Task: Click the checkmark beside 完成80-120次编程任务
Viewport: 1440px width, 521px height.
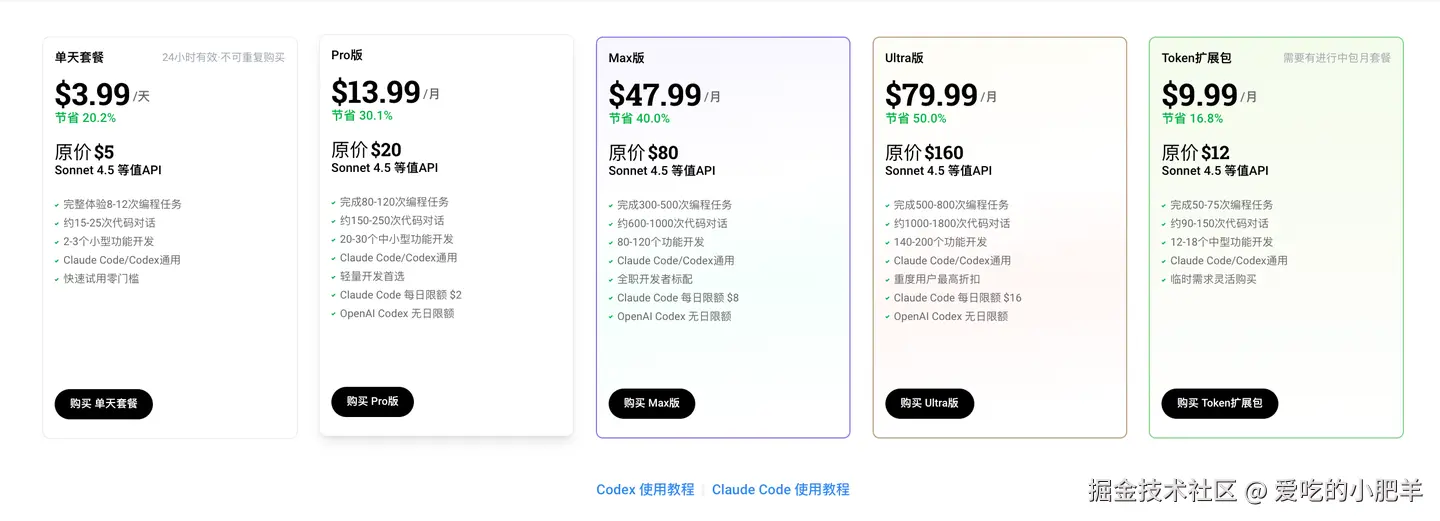Action: click(x=333, y=203)
